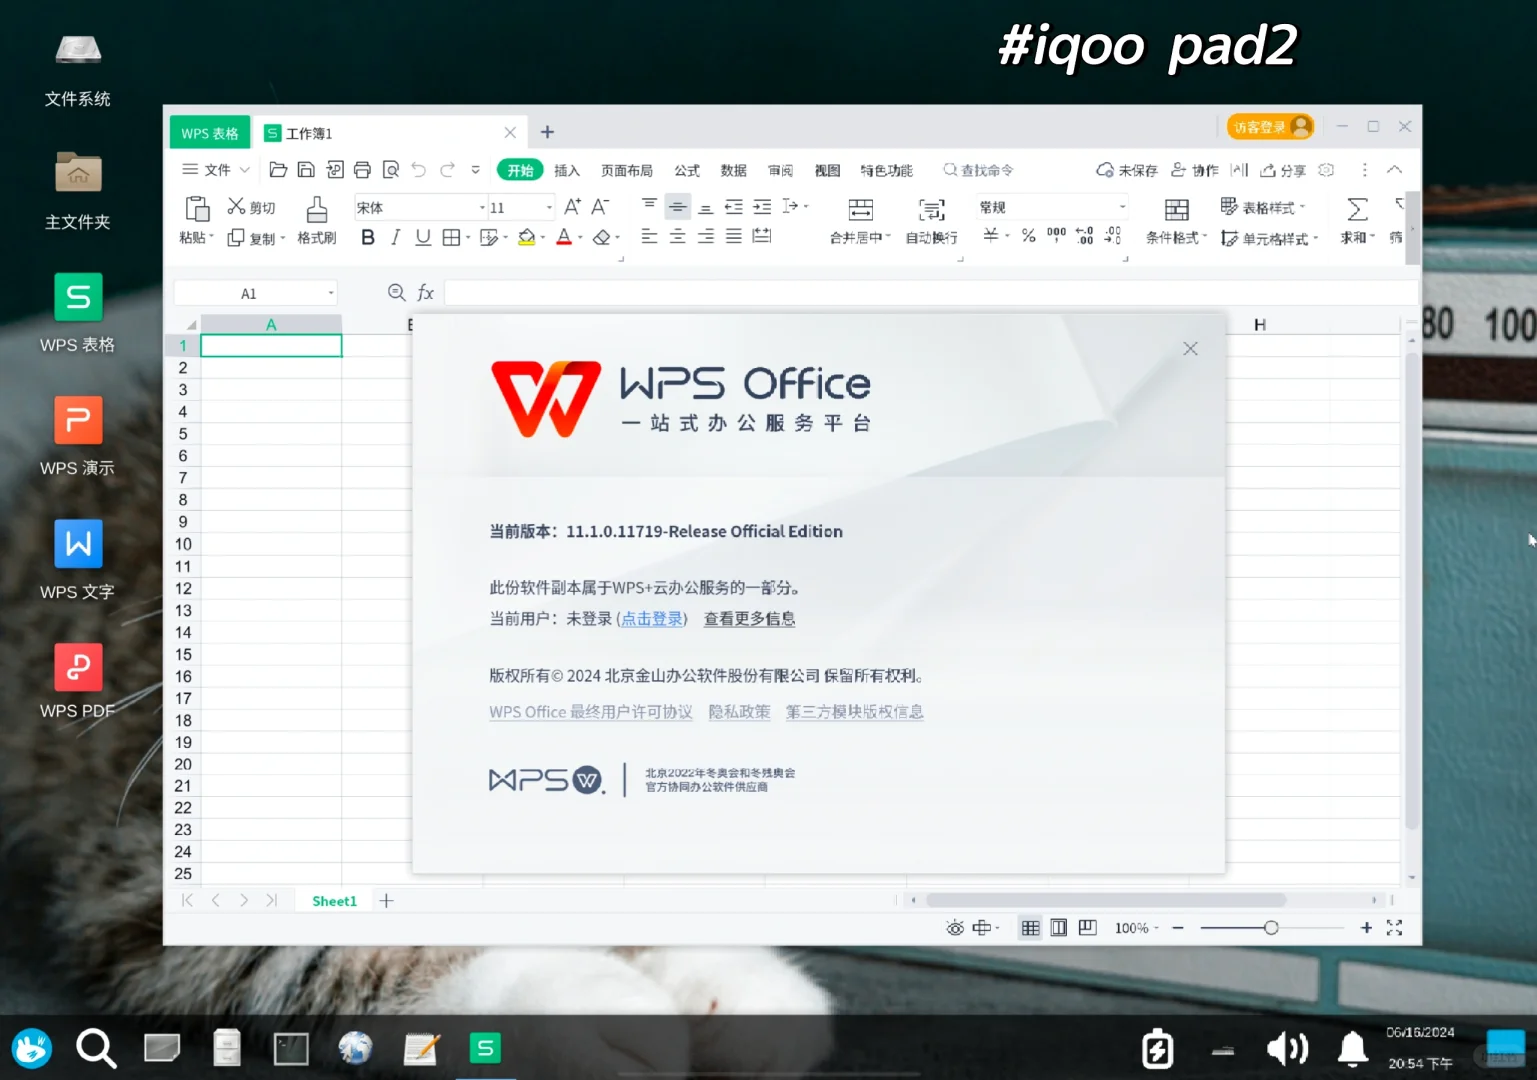Open the Print Preview icon
Screen dimensions: 1537x1080
click(390, 169)
